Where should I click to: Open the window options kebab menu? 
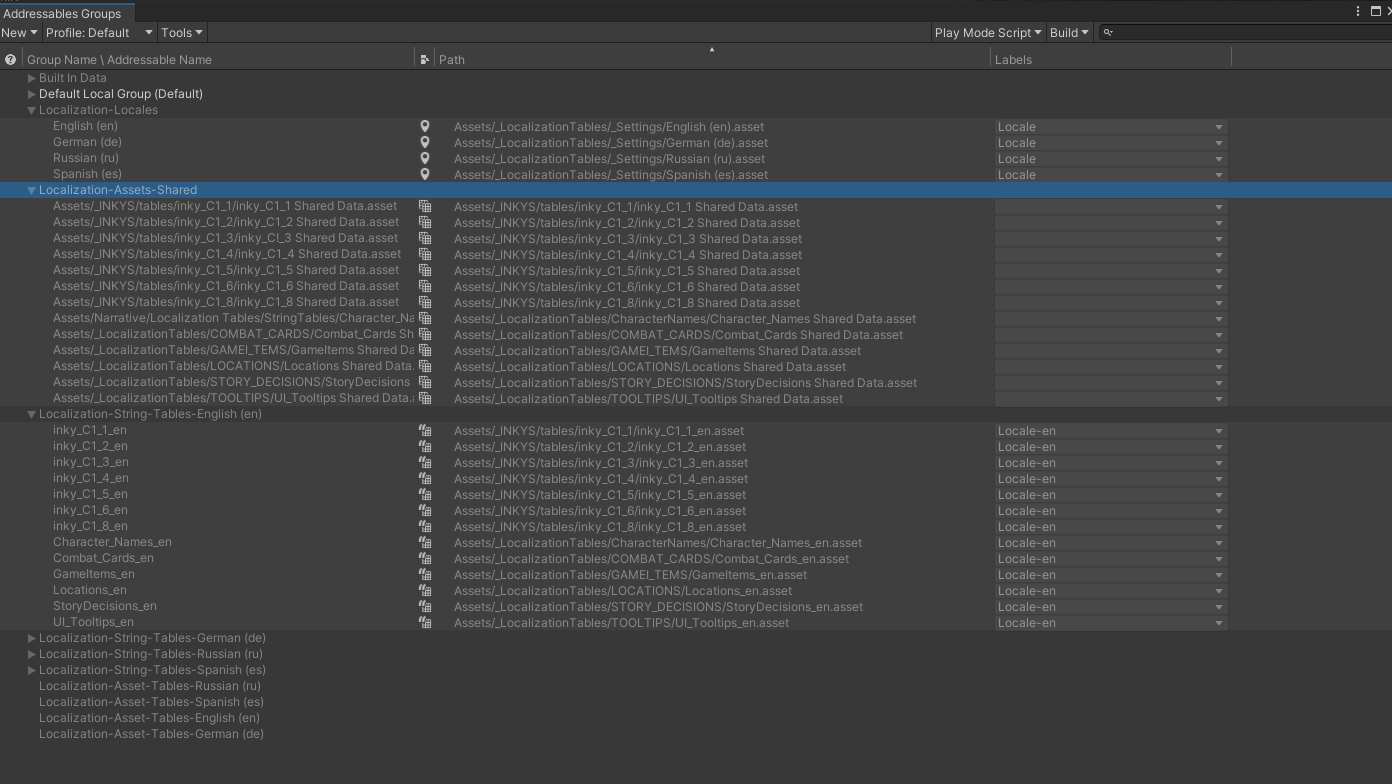(x=1357, y=10)
